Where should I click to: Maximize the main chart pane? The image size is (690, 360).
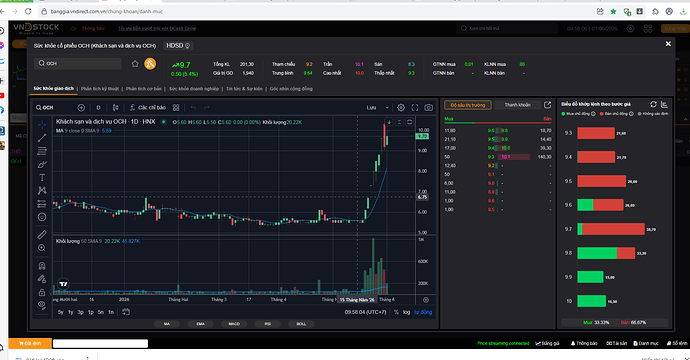pos(409,122)
